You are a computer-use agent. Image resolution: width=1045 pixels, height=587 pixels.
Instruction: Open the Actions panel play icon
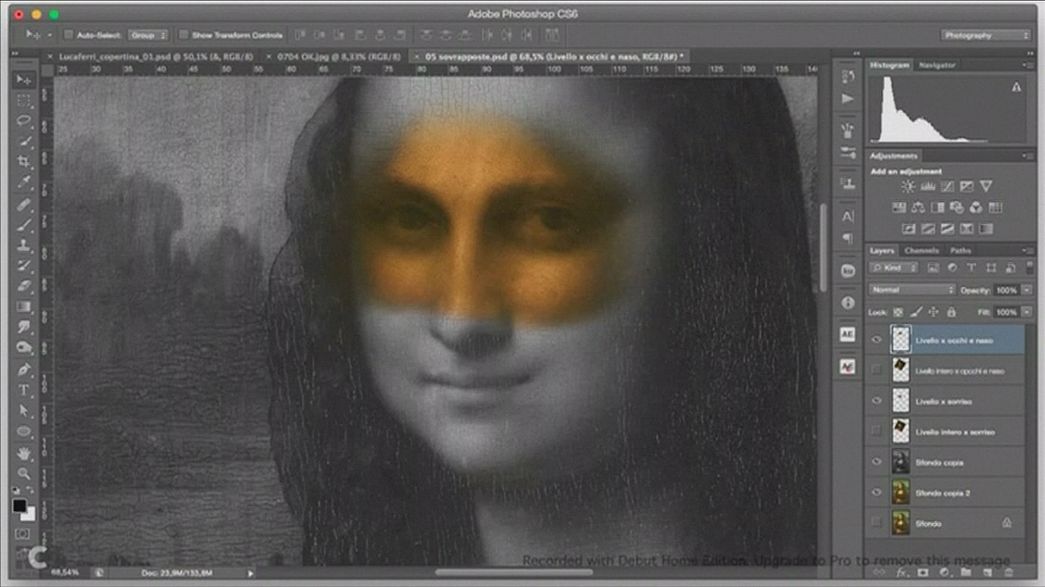[848, 99]
